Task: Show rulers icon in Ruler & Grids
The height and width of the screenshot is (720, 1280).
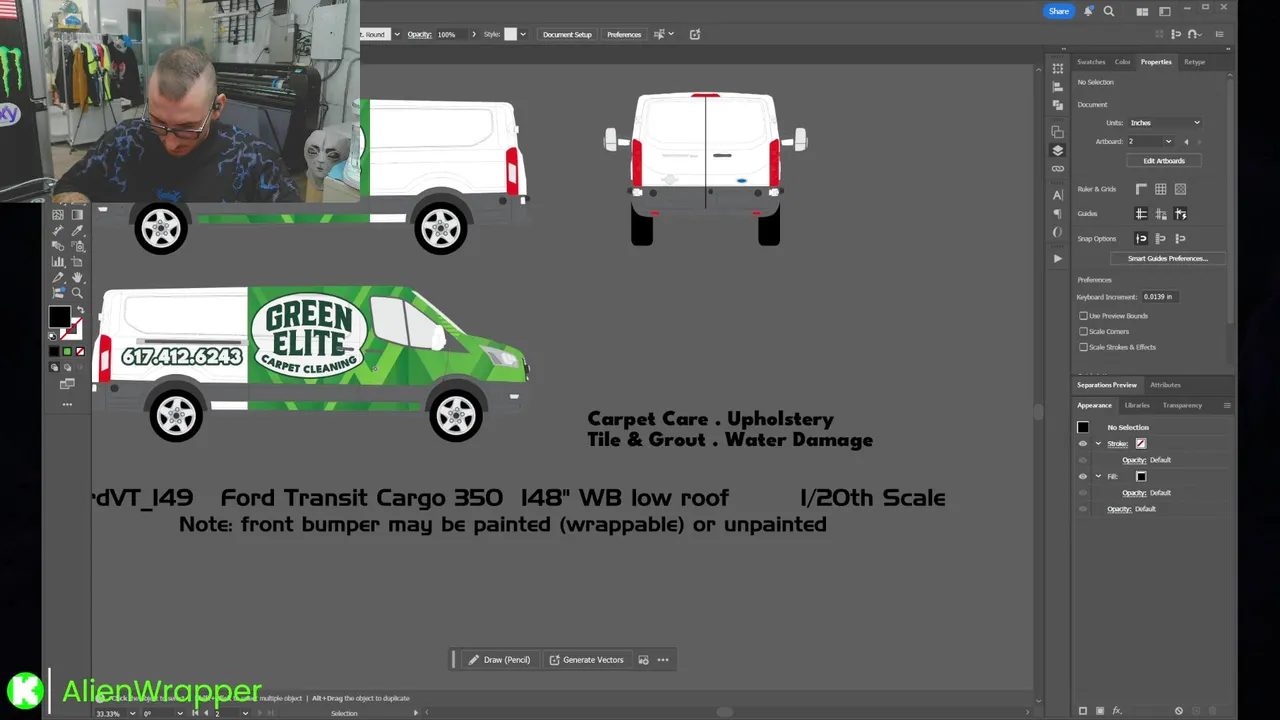Action: (1141, 189)
